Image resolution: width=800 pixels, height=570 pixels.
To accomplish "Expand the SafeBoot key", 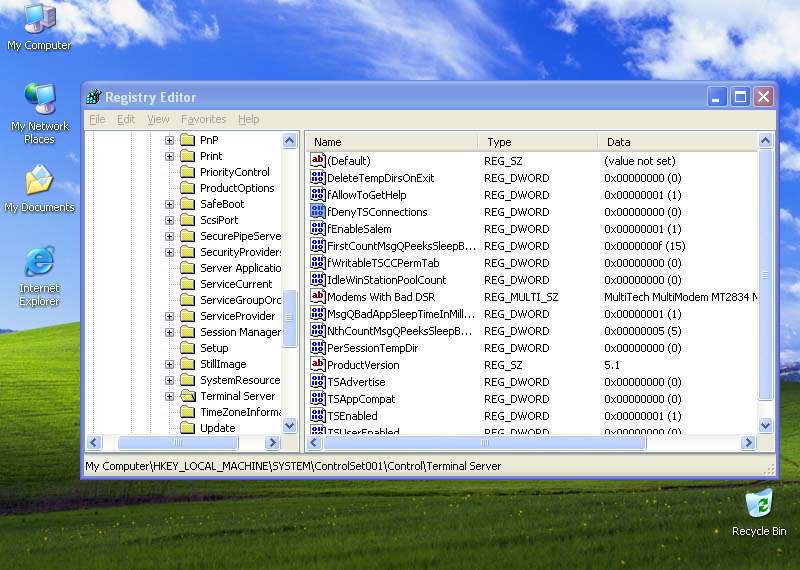I will (169, 204).
